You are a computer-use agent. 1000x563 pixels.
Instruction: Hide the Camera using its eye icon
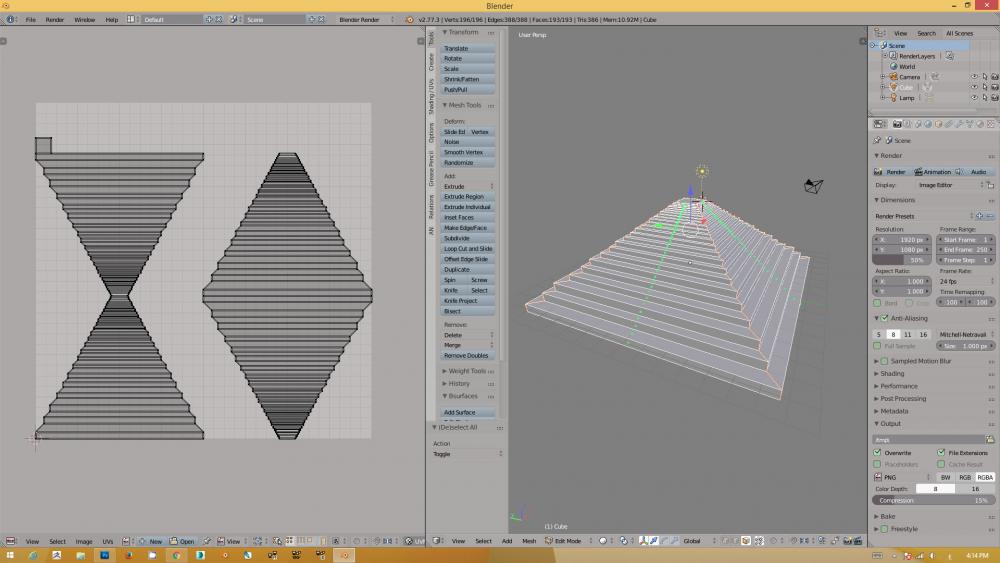pyautogui.click(x=974, y=76)
